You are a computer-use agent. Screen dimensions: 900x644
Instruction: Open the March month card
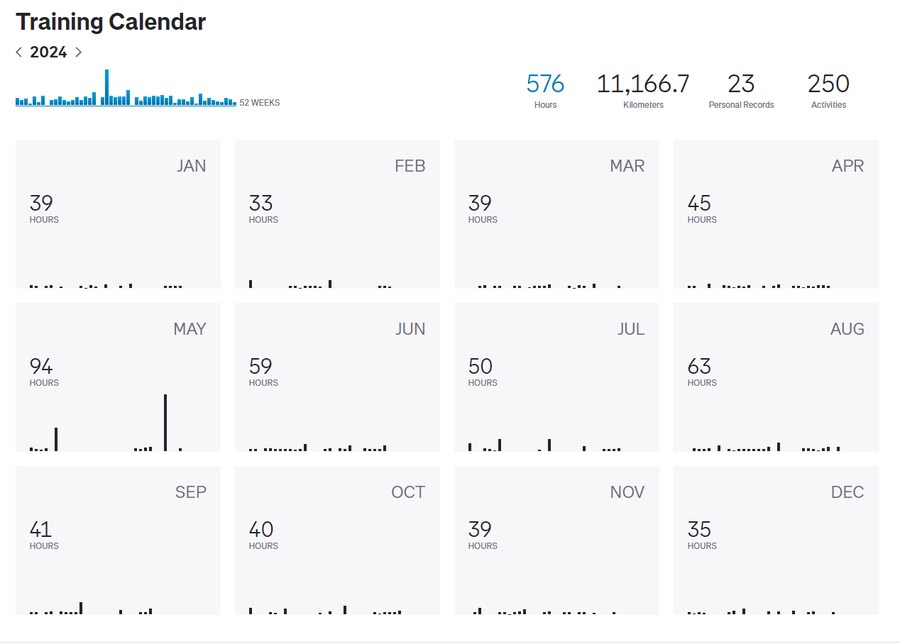coord(557,214)
